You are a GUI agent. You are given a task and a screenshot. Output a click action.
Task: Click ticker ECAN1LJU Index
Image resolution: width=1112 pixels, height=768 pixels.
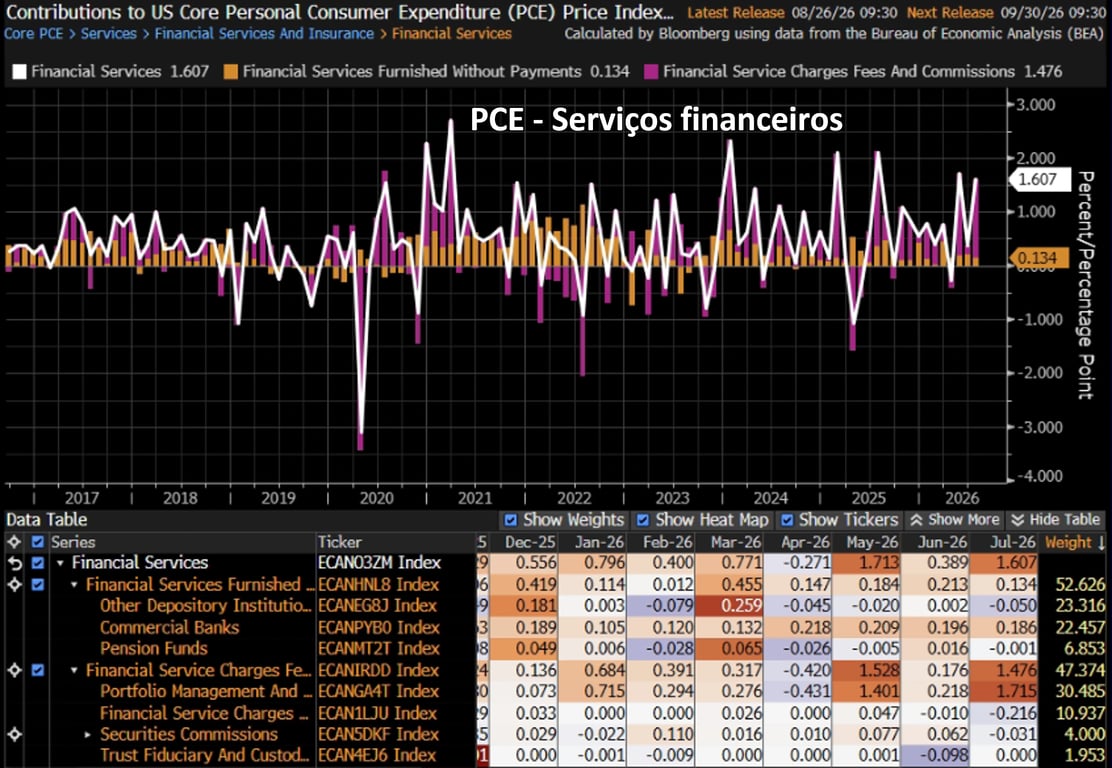tap(377, 713)
